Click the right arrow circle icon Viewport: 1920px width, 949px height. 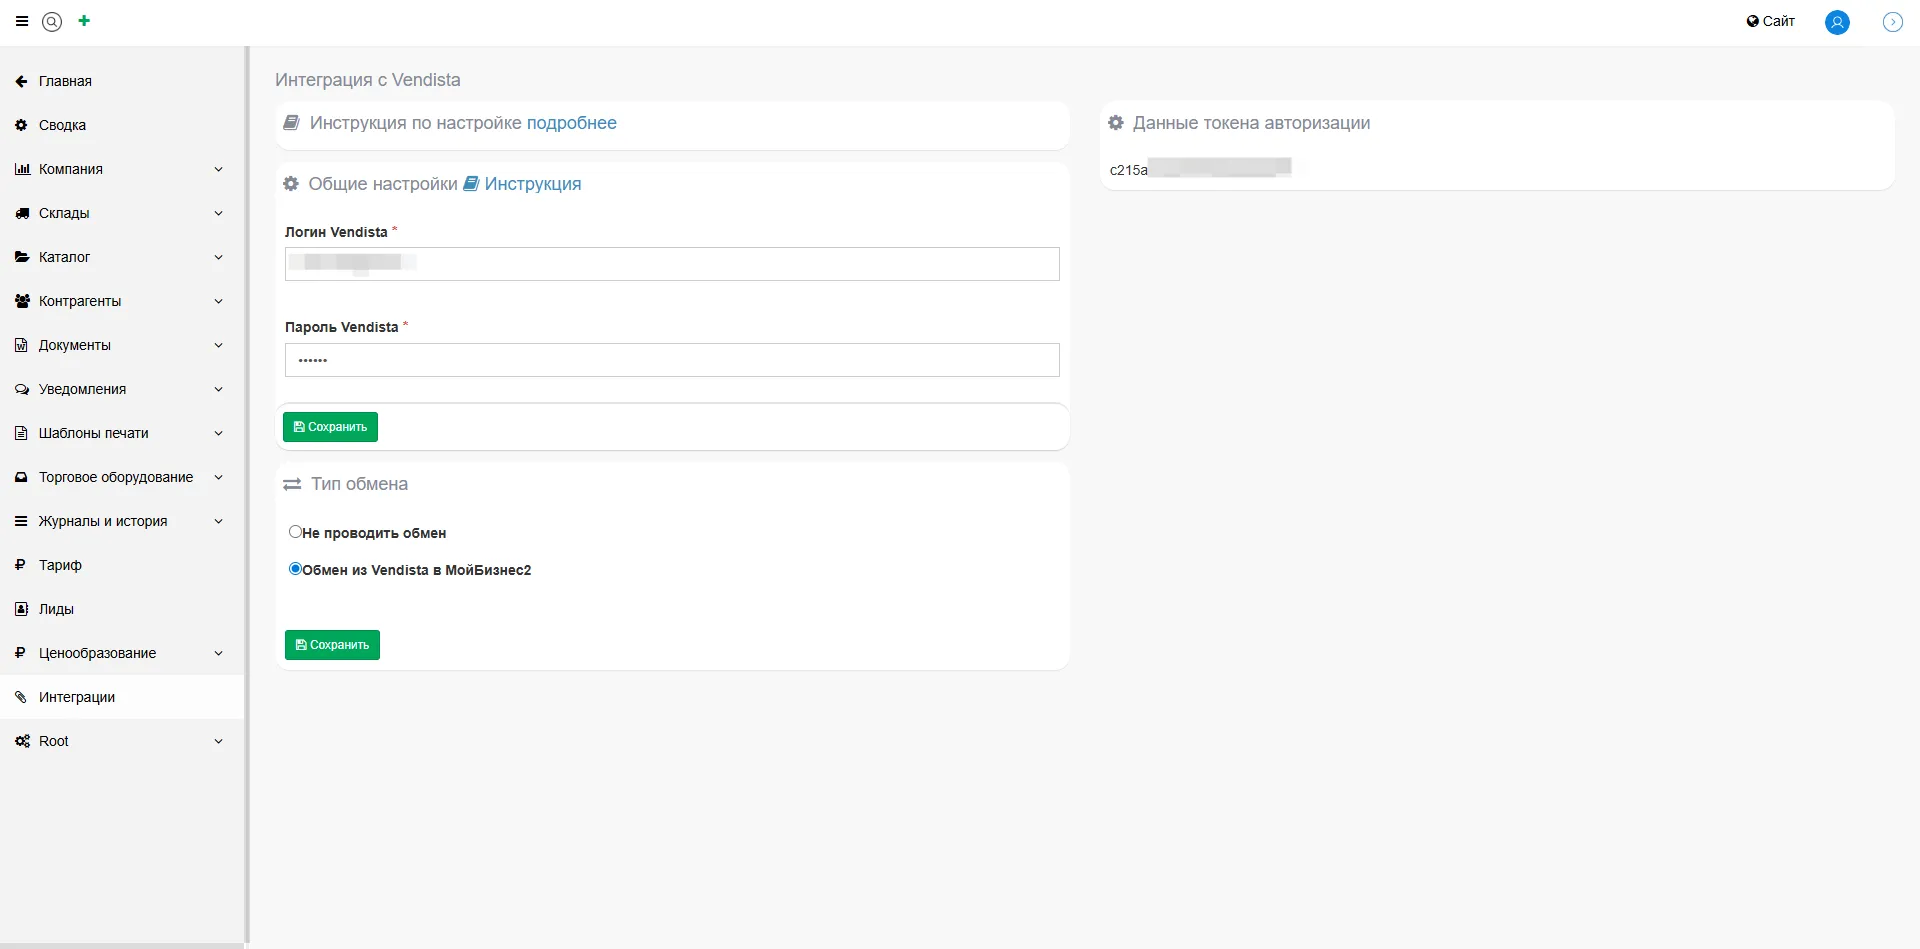[1892, 22]
